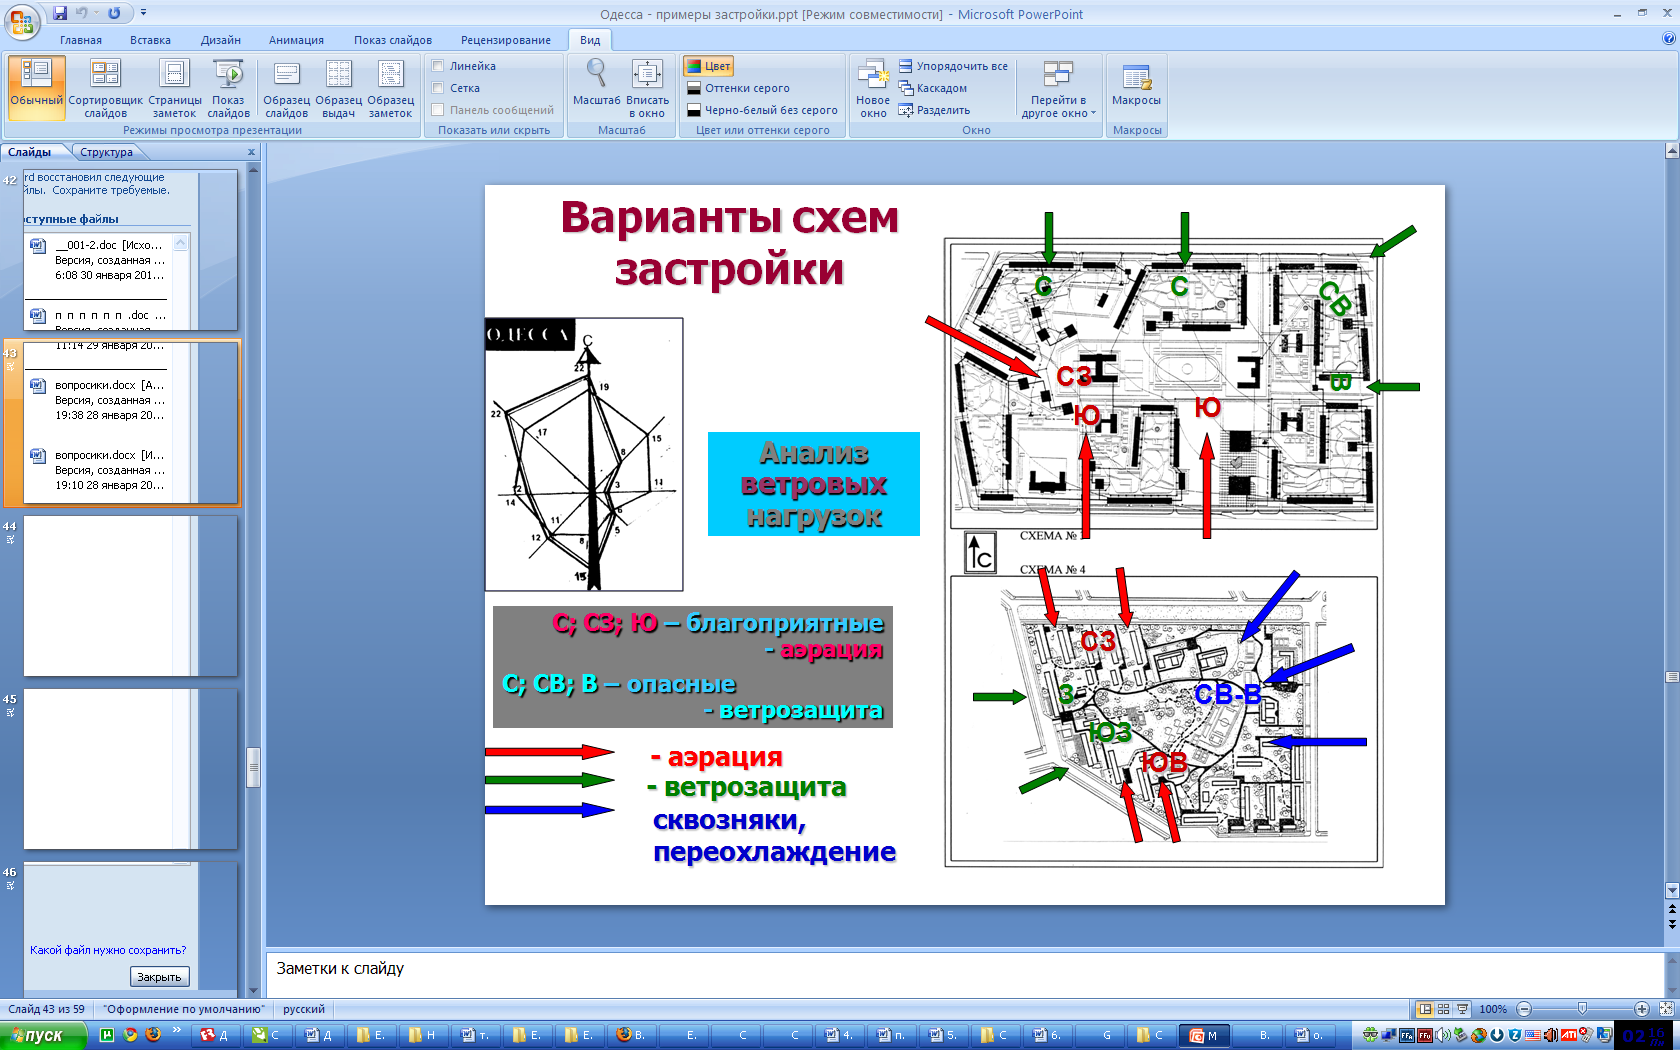Click status bar normal view icon

tap(1425, 1009)
